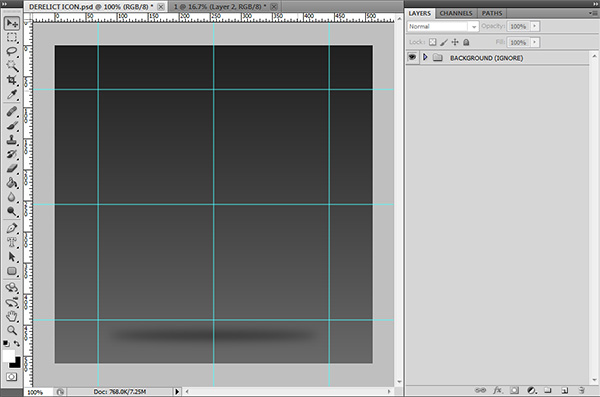Click layers panel scroll down arrow
600x397 pixels.
pos(594,379)
